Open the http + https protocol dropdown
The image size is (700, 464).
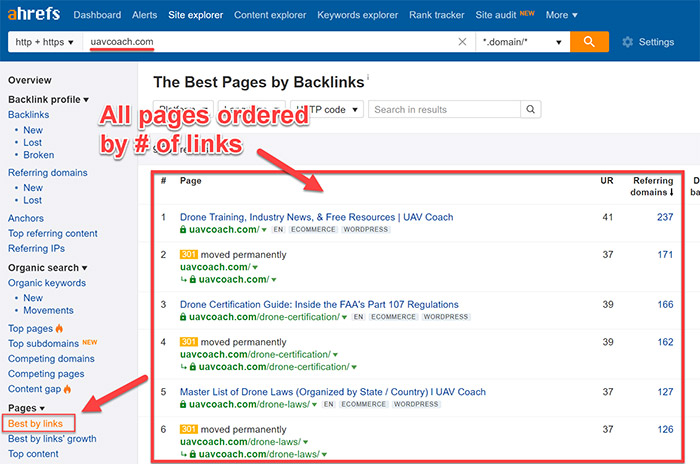tap(45, 42)
